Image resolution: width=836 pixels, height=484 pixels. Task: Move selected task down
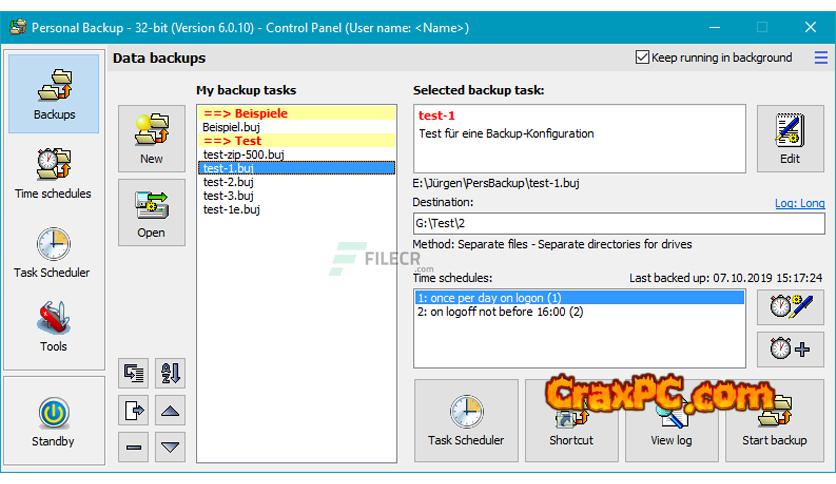(170, 447)
